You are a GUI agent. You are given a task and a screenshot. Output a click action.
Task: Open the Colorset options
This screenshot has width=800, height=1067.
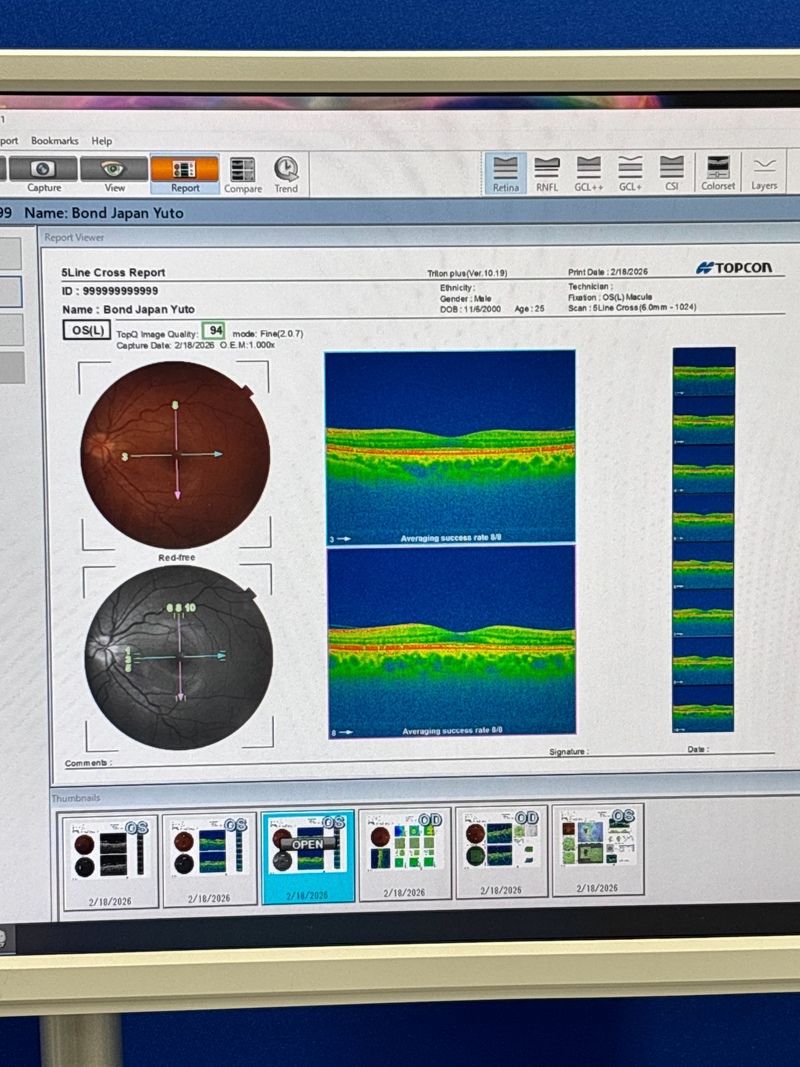click(718, 173)
